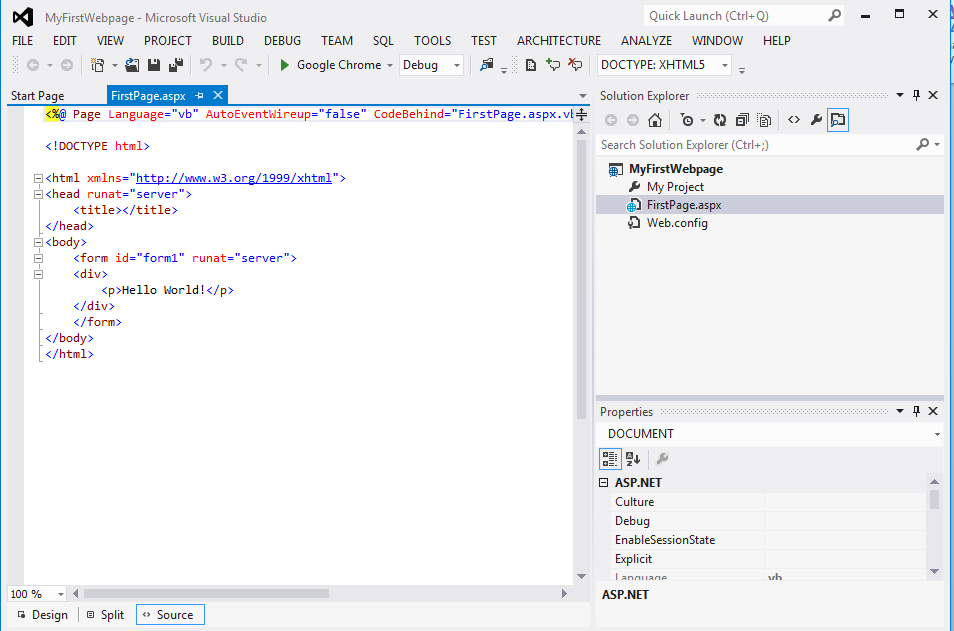The height and width of the screenshot is (631, 954).
Task: Click the Quick Launch magnifier icon
Action: click(x=835, y=15)
